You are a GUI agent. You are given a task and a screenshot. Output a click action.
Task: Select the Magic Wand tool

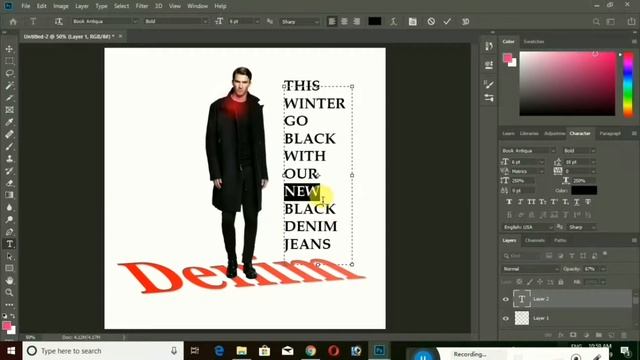point(9,86)
